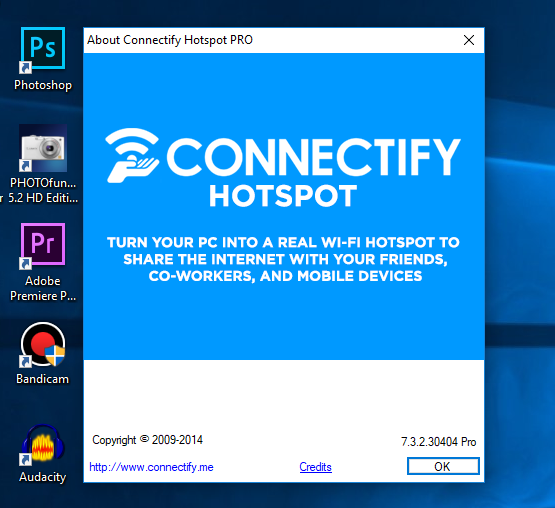Click OK in the About dialog

click(x=443, y=466)
